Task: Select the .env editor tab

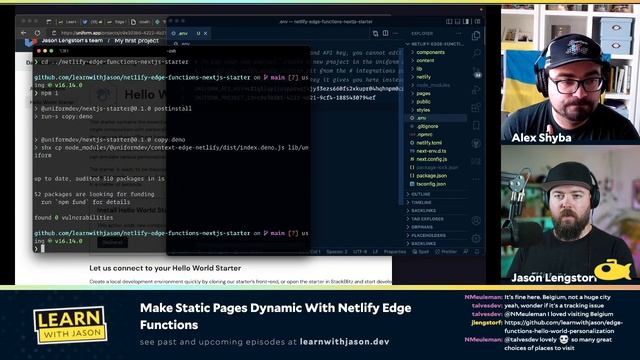Action: [190, 33]
